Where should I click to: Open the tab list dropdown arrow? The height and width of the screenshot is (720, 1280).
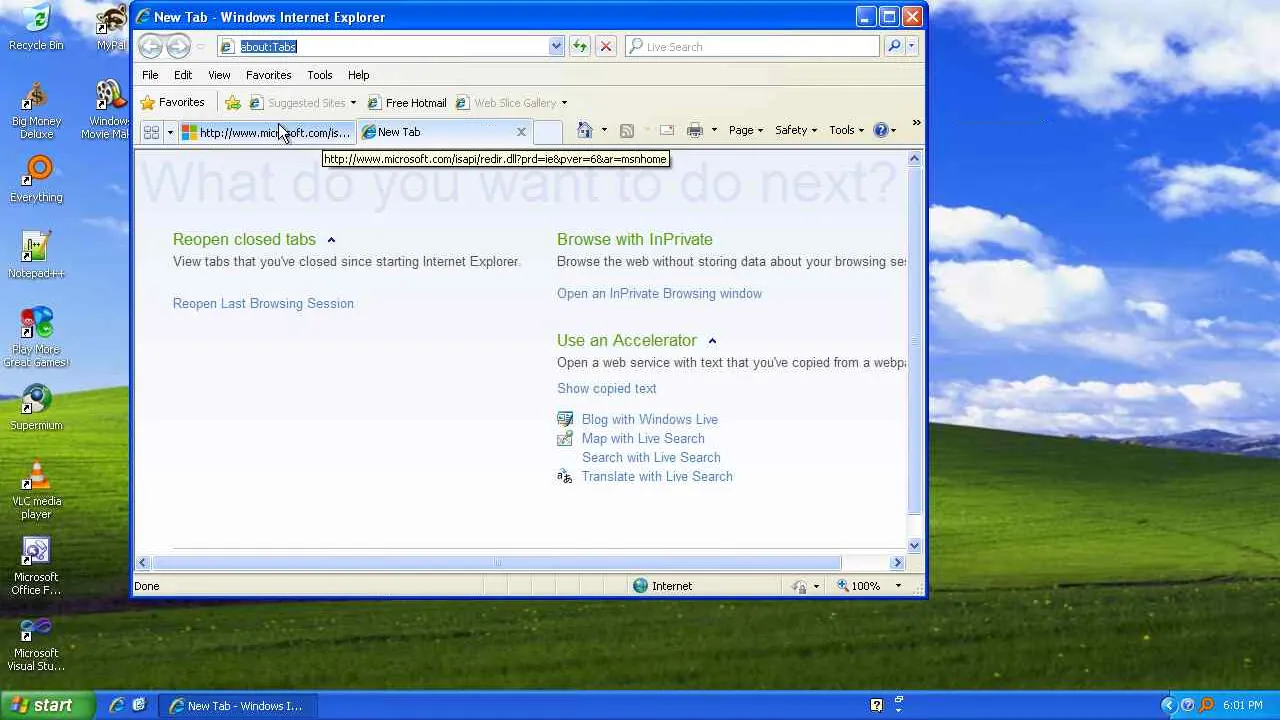[x=170, y=132]
